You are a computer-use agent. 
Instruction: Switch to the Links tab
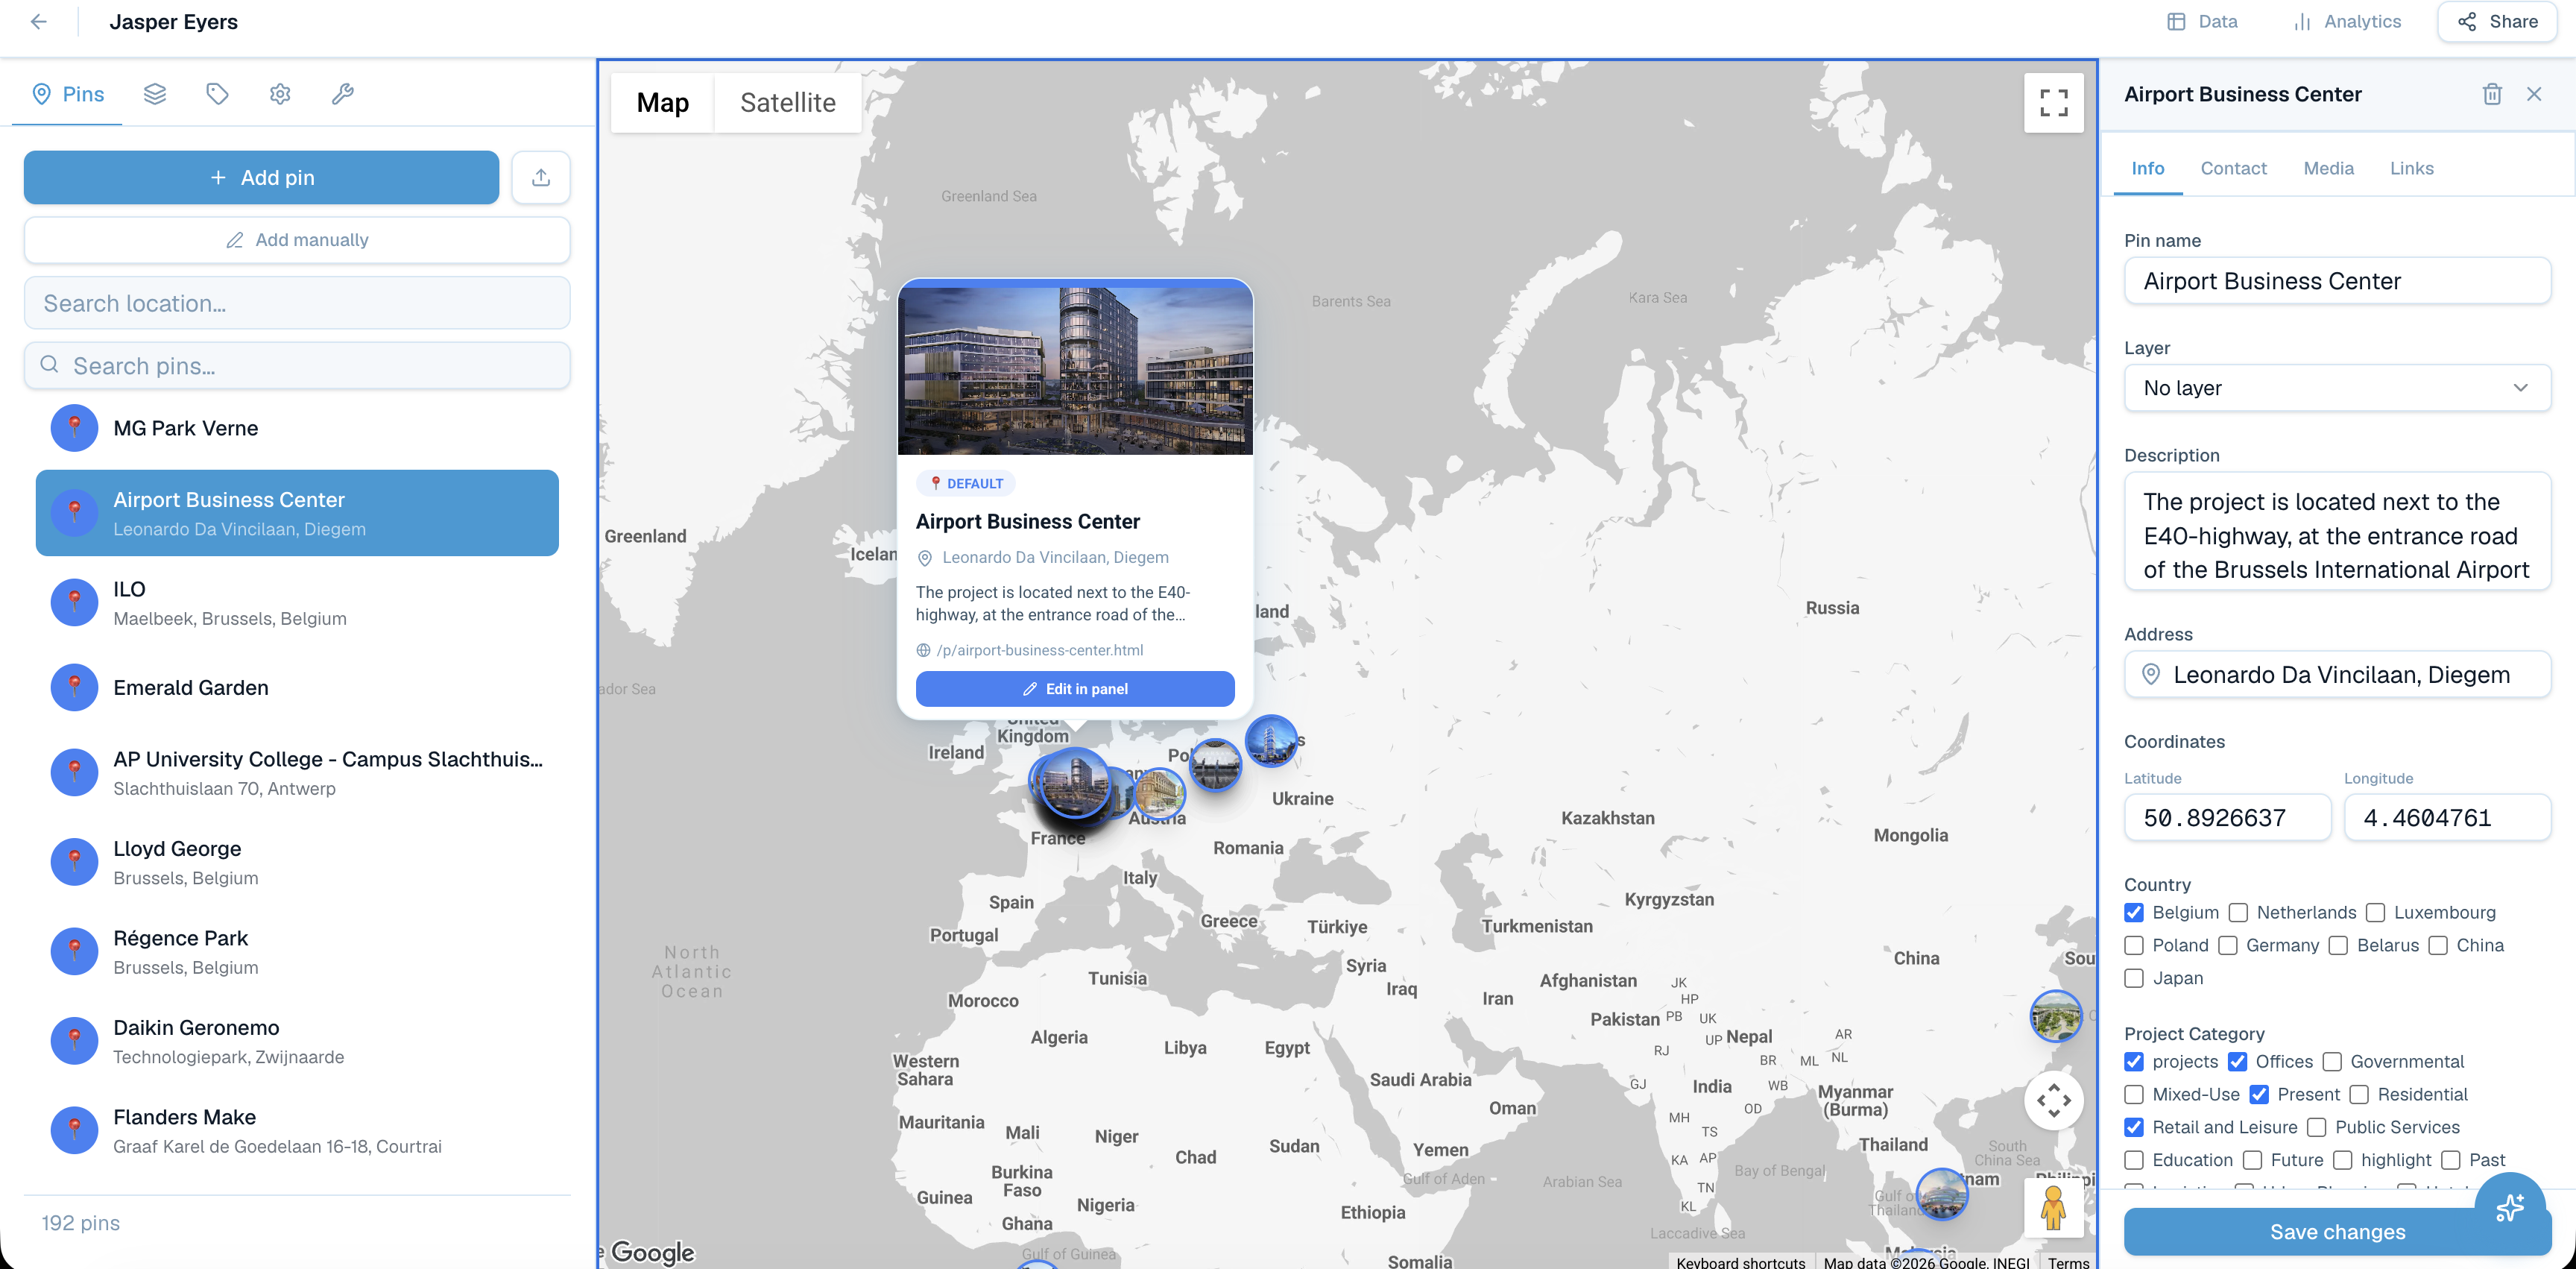pyautogui.click(x=2411, y=168)
